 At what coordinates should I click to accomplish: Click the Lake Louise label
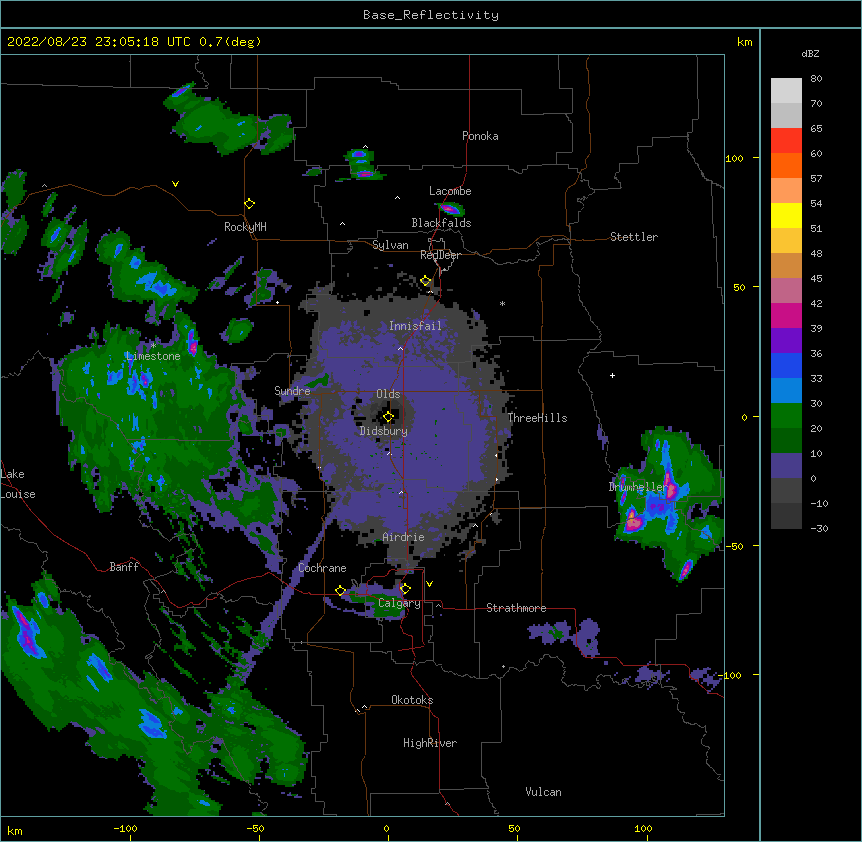[18, 484]
